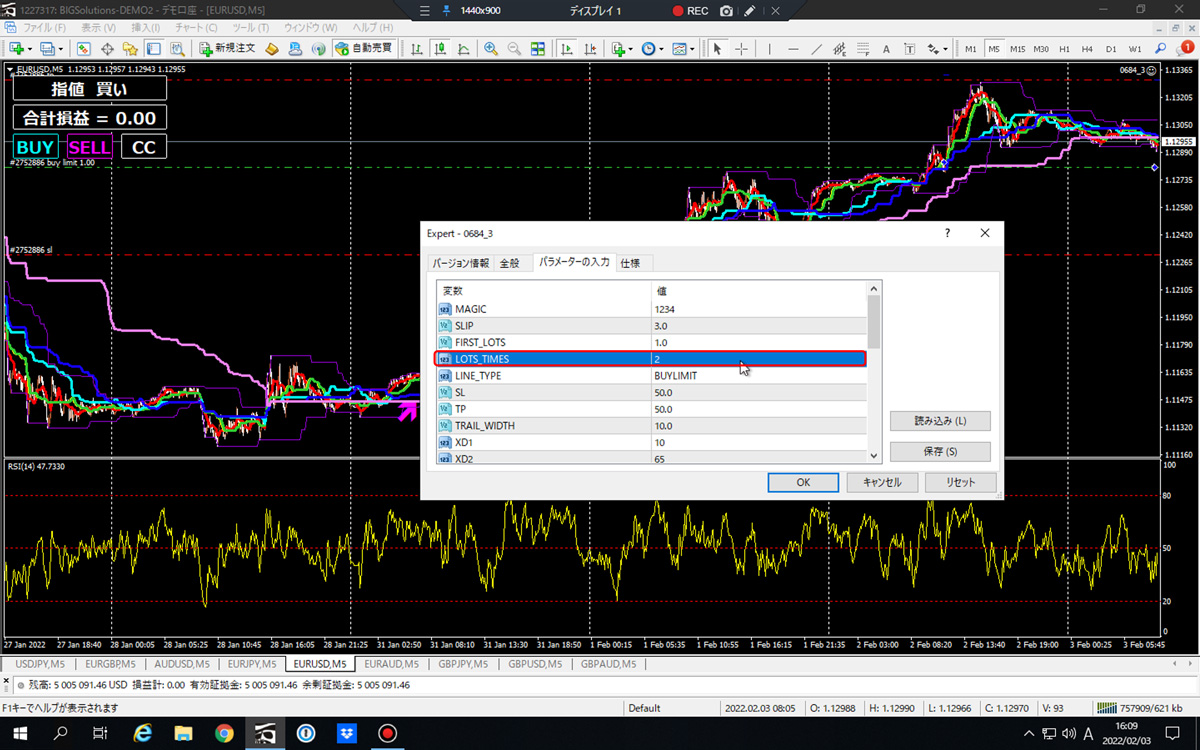Expand the indicators list dropdown arrow

click(631, 48)
